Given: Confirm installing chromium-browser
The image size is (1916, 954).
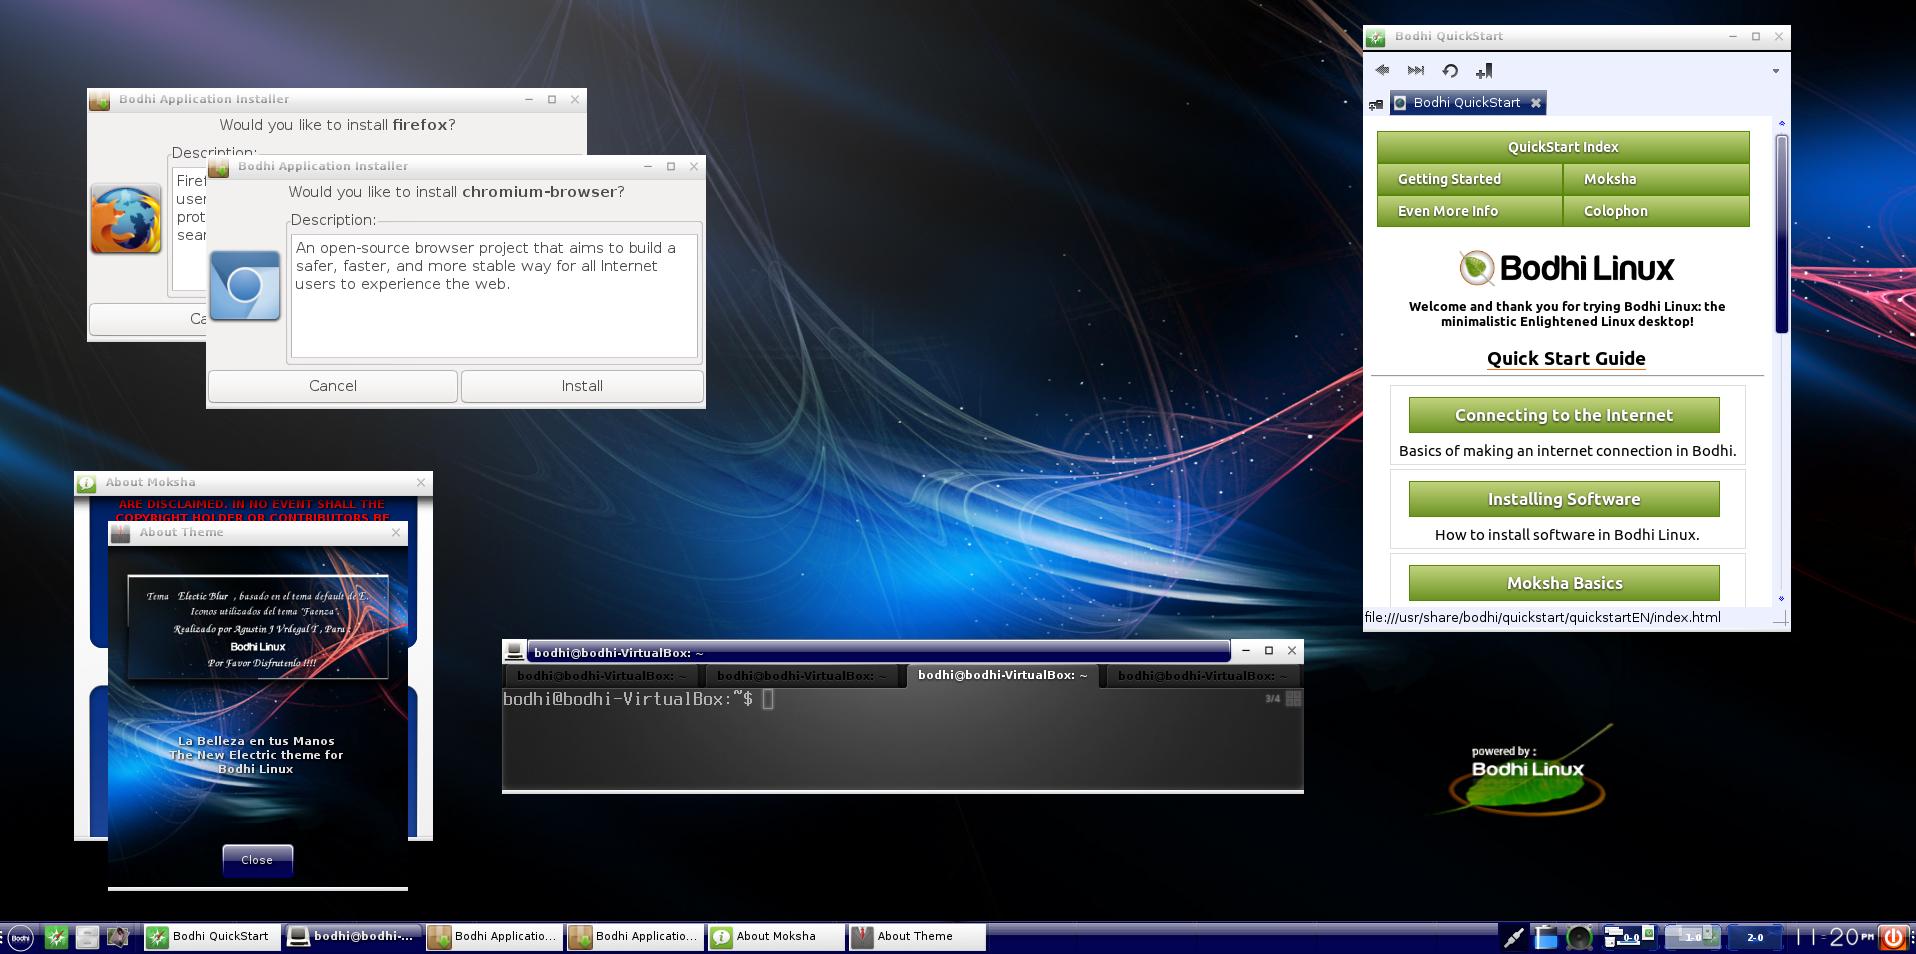Looking at the screenshot, I should pyautogui.click(x=582, y=386).
